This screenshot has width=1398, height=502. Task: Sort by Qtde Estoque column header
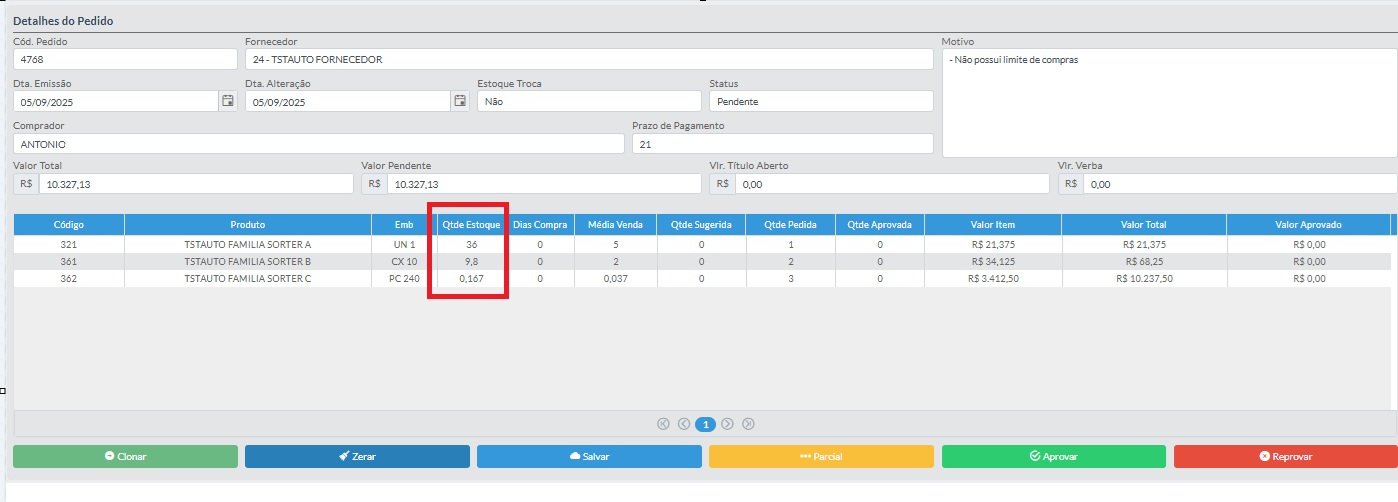[472, 225]
